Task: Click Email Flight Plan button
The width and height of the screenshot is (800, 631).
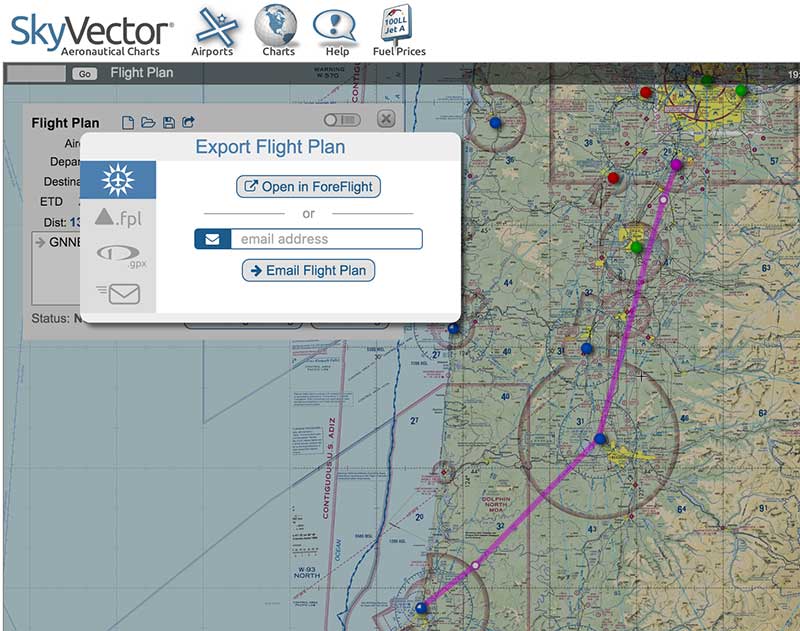Action: (x=308, y=270)
